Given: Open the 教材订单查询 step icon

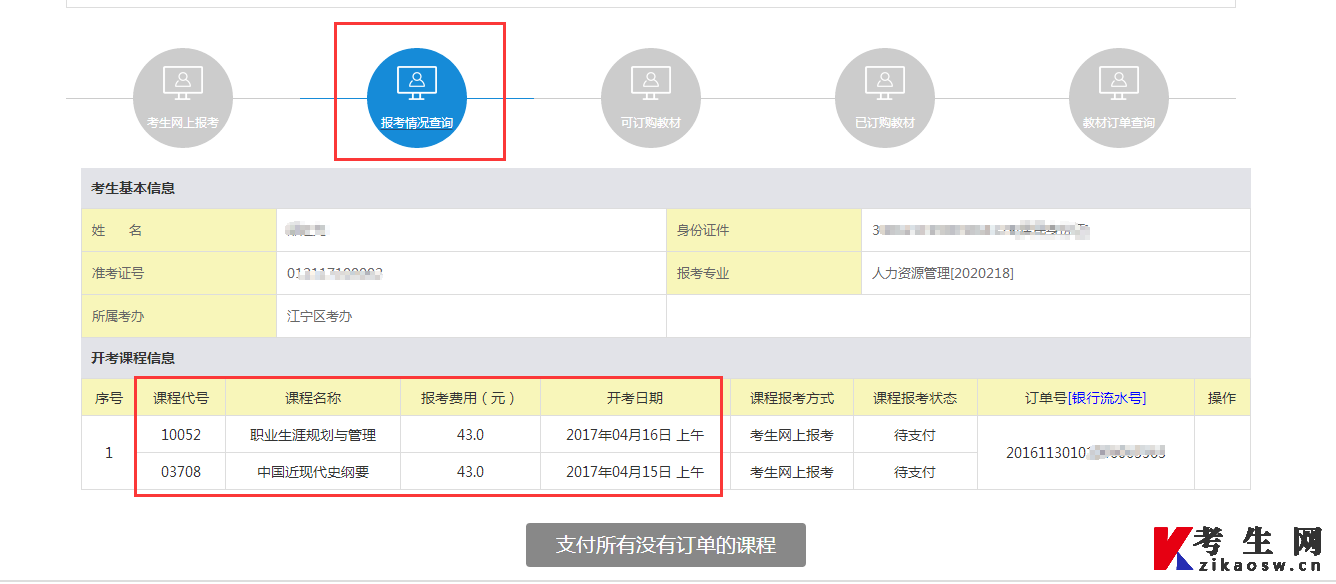Looking at the screenshot, I should [1118, 97].
